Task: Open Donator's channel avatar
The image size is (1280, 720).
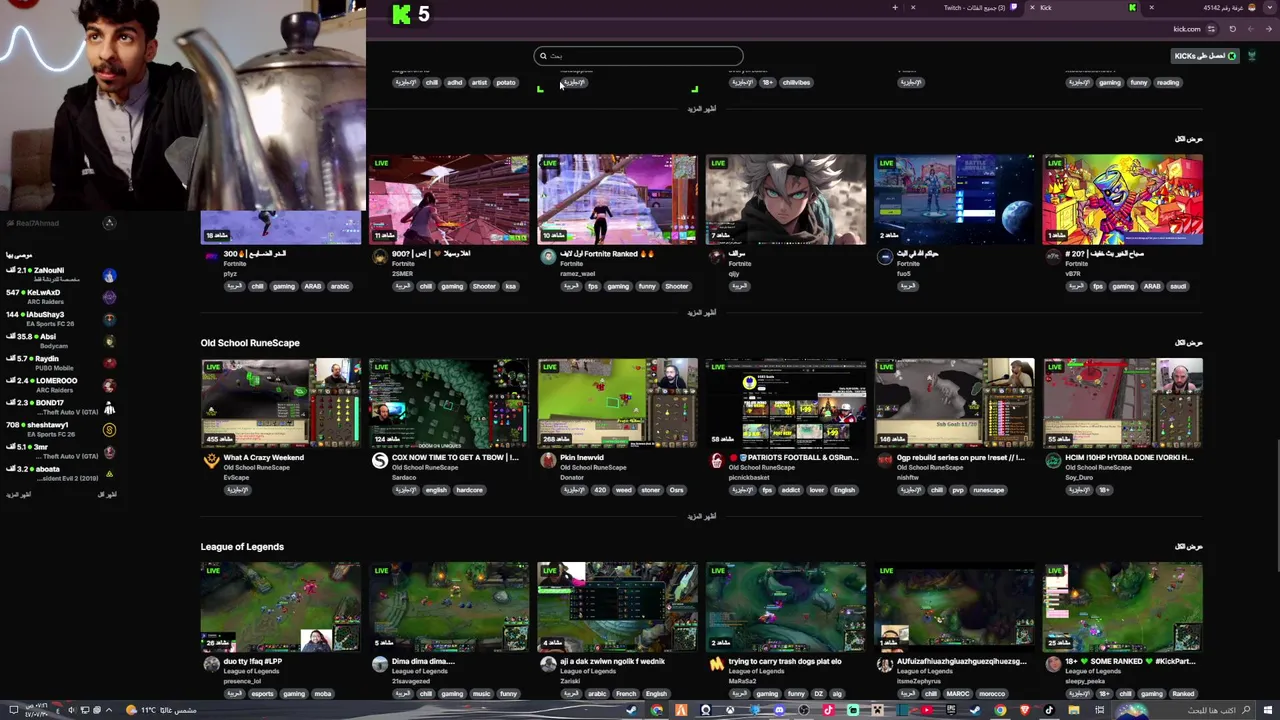Action: 548,461
